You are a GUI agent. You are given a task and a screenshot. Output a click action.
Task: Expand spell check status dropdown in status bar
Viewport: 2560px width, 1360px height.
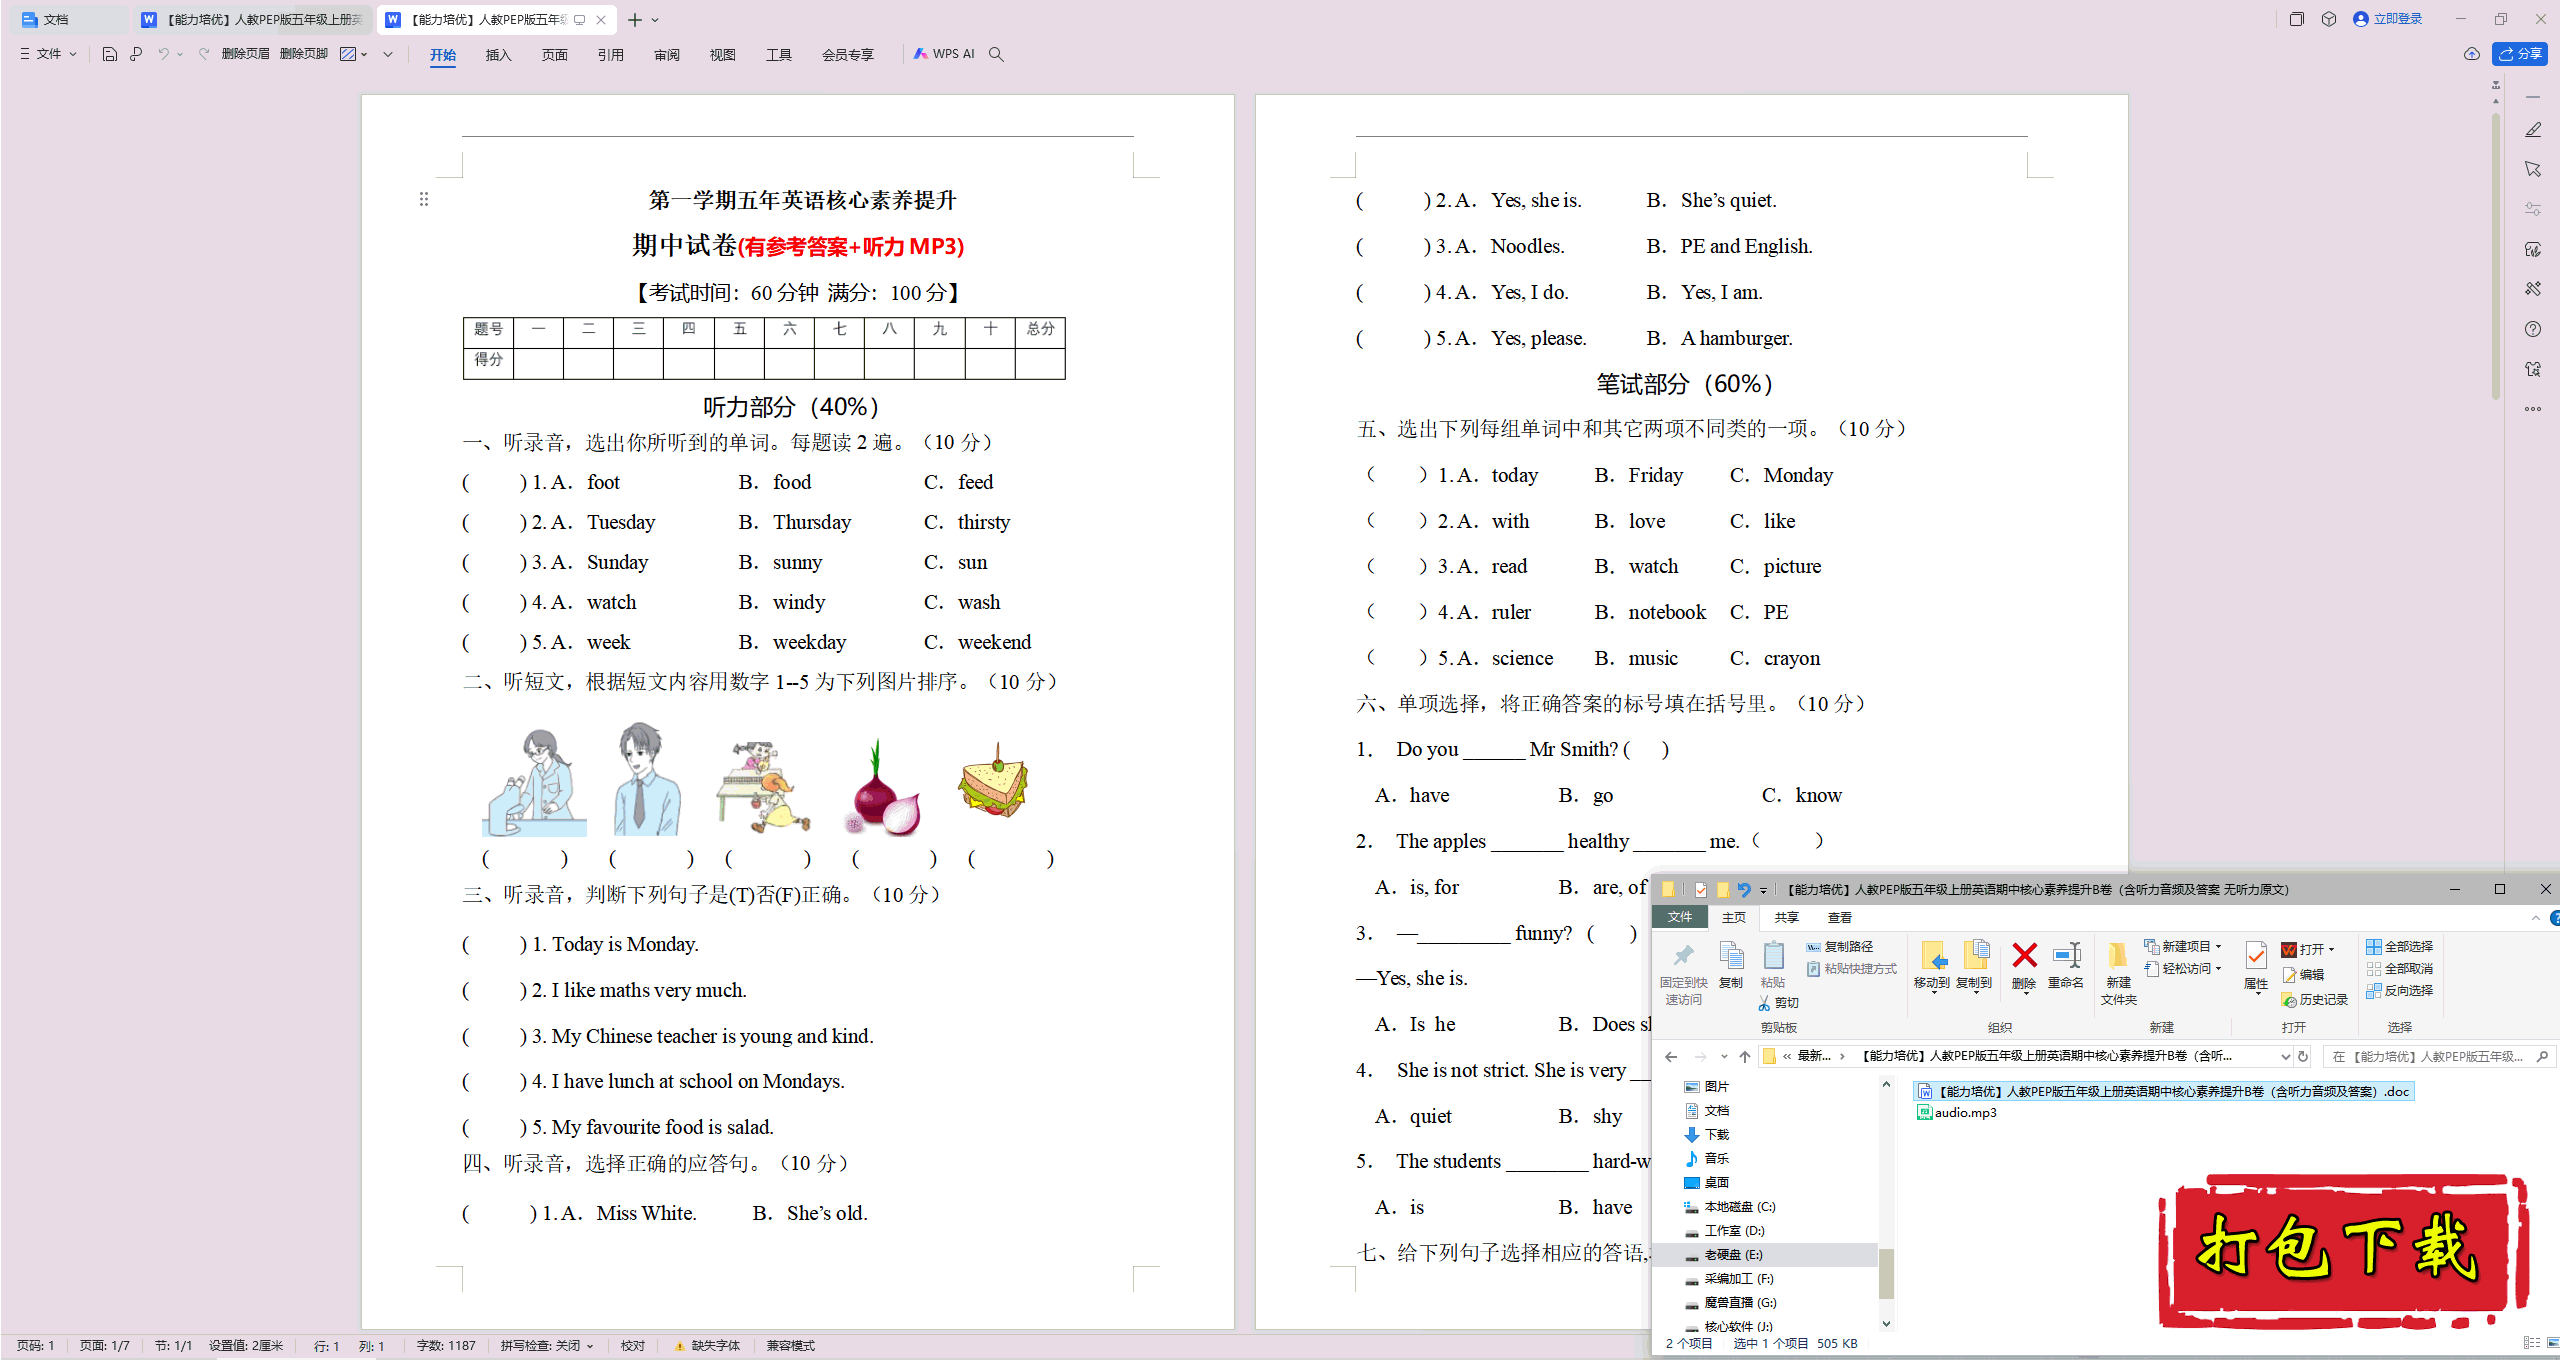590,1346
